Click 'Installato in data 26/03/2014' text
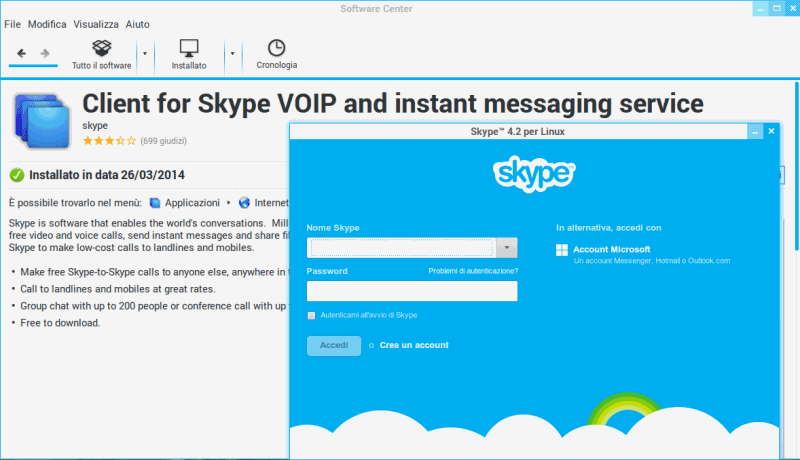 tap(107, 175)
